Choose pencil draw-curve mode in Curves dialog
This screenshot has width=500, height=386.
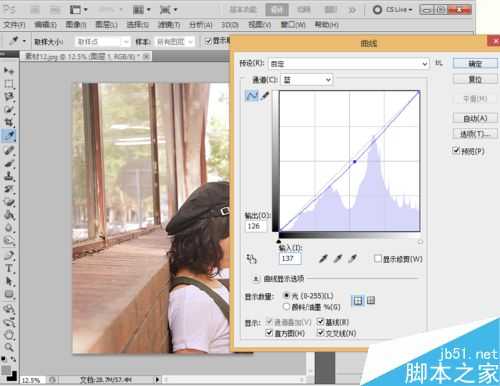[265, 96]
